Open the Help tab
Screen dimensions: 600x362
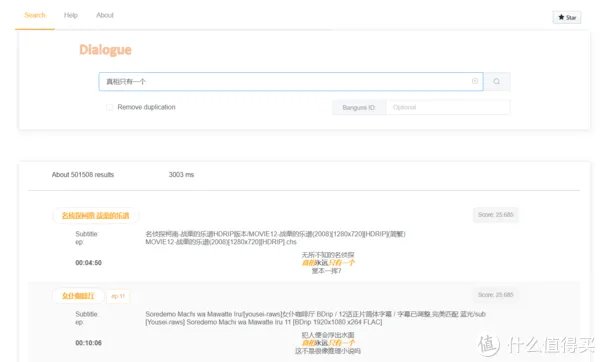[71, 15]
